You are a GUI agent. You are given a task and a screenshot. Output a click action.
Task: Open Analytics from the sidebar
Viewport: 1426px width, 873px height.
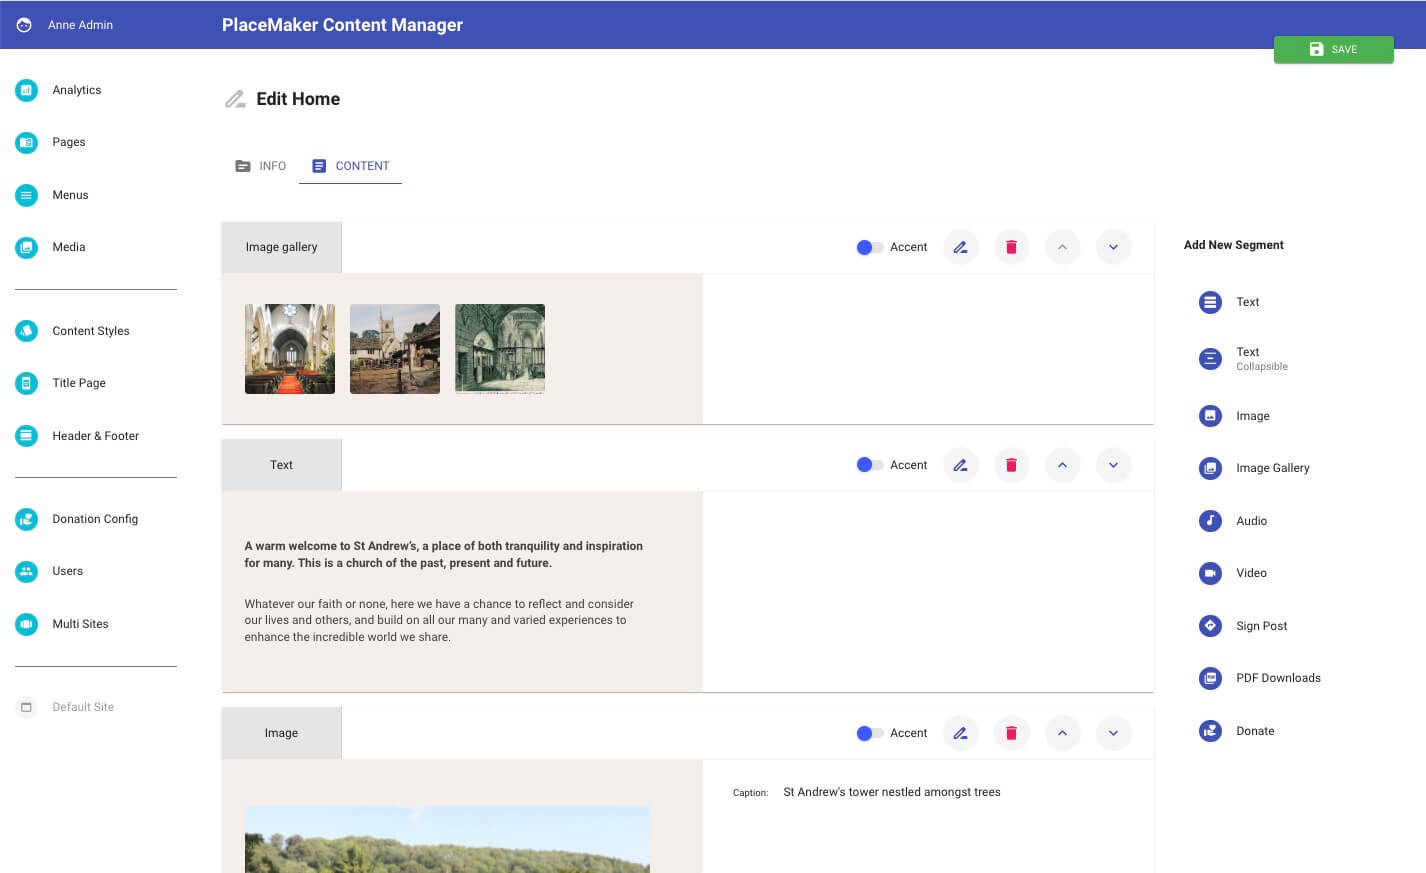76,90
